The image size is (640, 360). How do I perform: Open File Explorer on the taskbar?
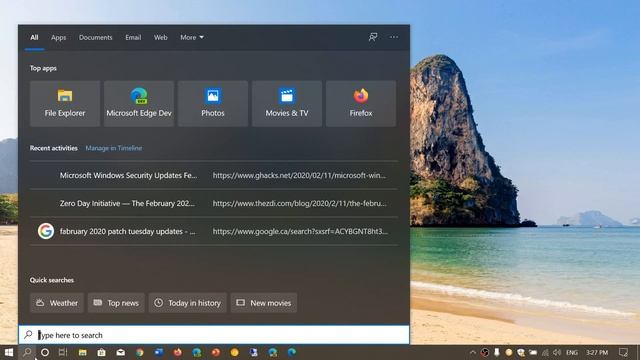pyautogui.click(x=82, y=352)
